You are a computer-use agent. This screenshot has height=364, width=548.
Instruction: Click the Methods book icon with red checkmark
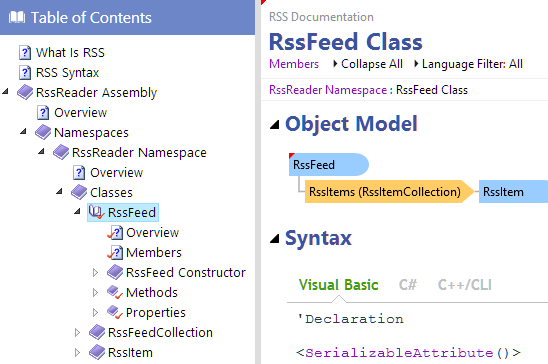pos(115,292)
